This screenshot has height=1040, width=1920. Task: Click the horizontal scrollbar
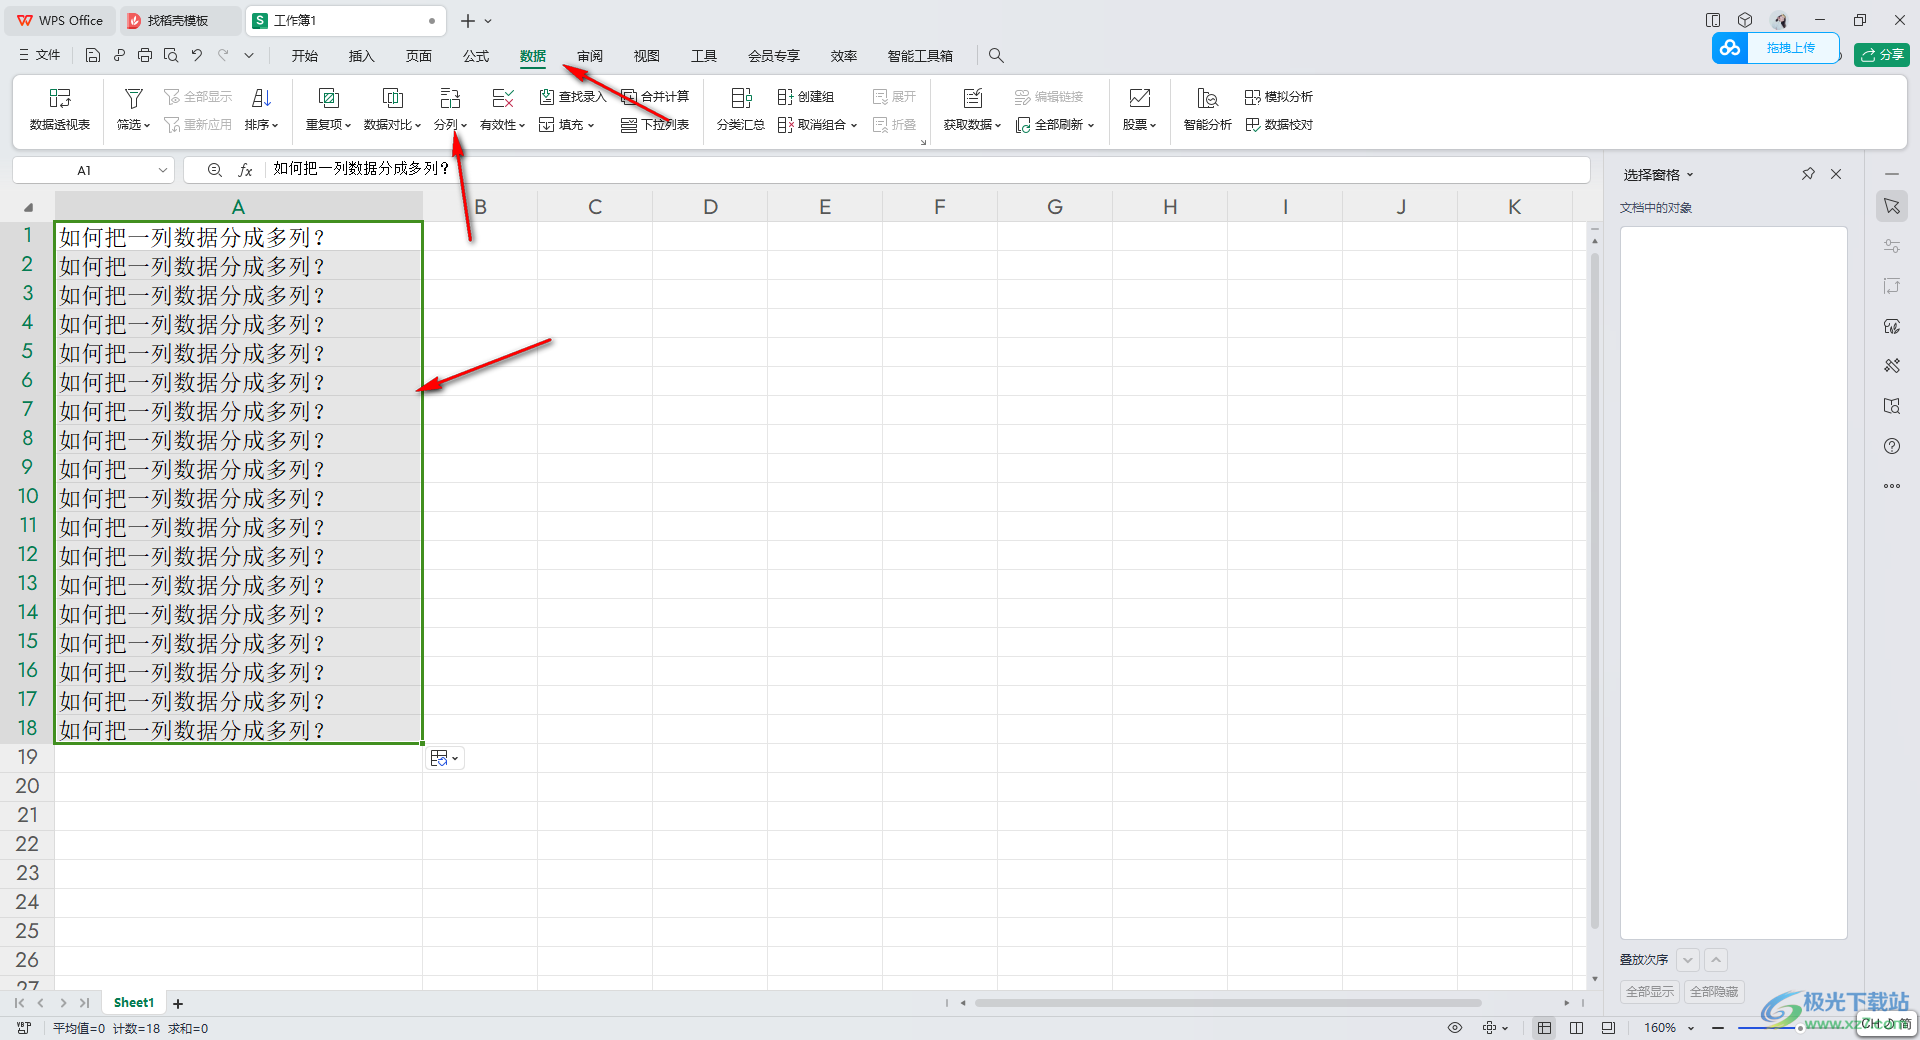[1228, 1003]
